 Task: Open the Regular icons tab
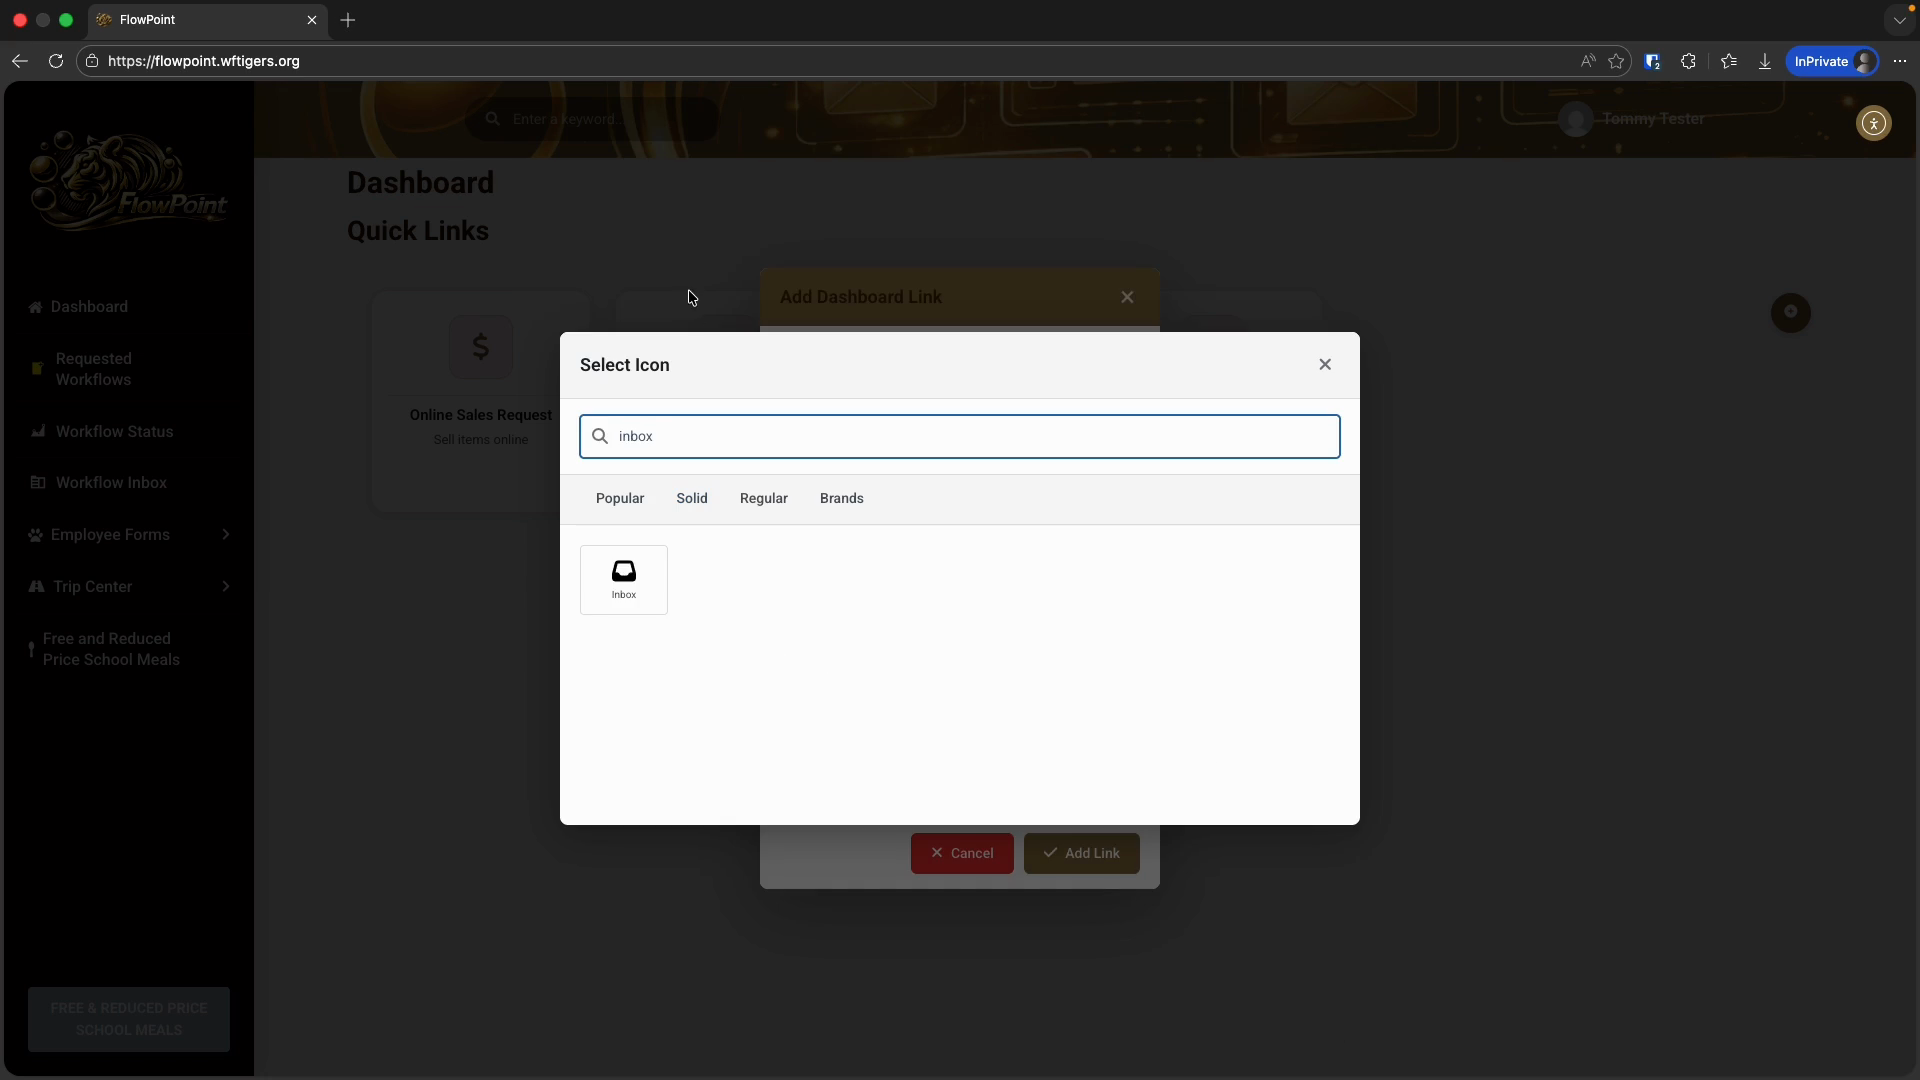click(x=763, y=499)
